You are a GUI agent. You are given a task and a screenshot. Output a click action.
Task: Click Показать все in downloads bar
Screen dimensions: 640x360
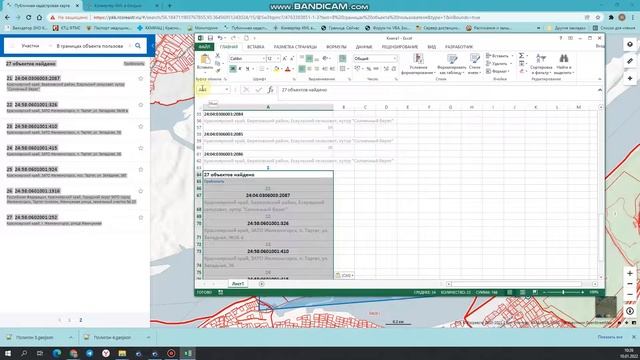pos(610,337)
